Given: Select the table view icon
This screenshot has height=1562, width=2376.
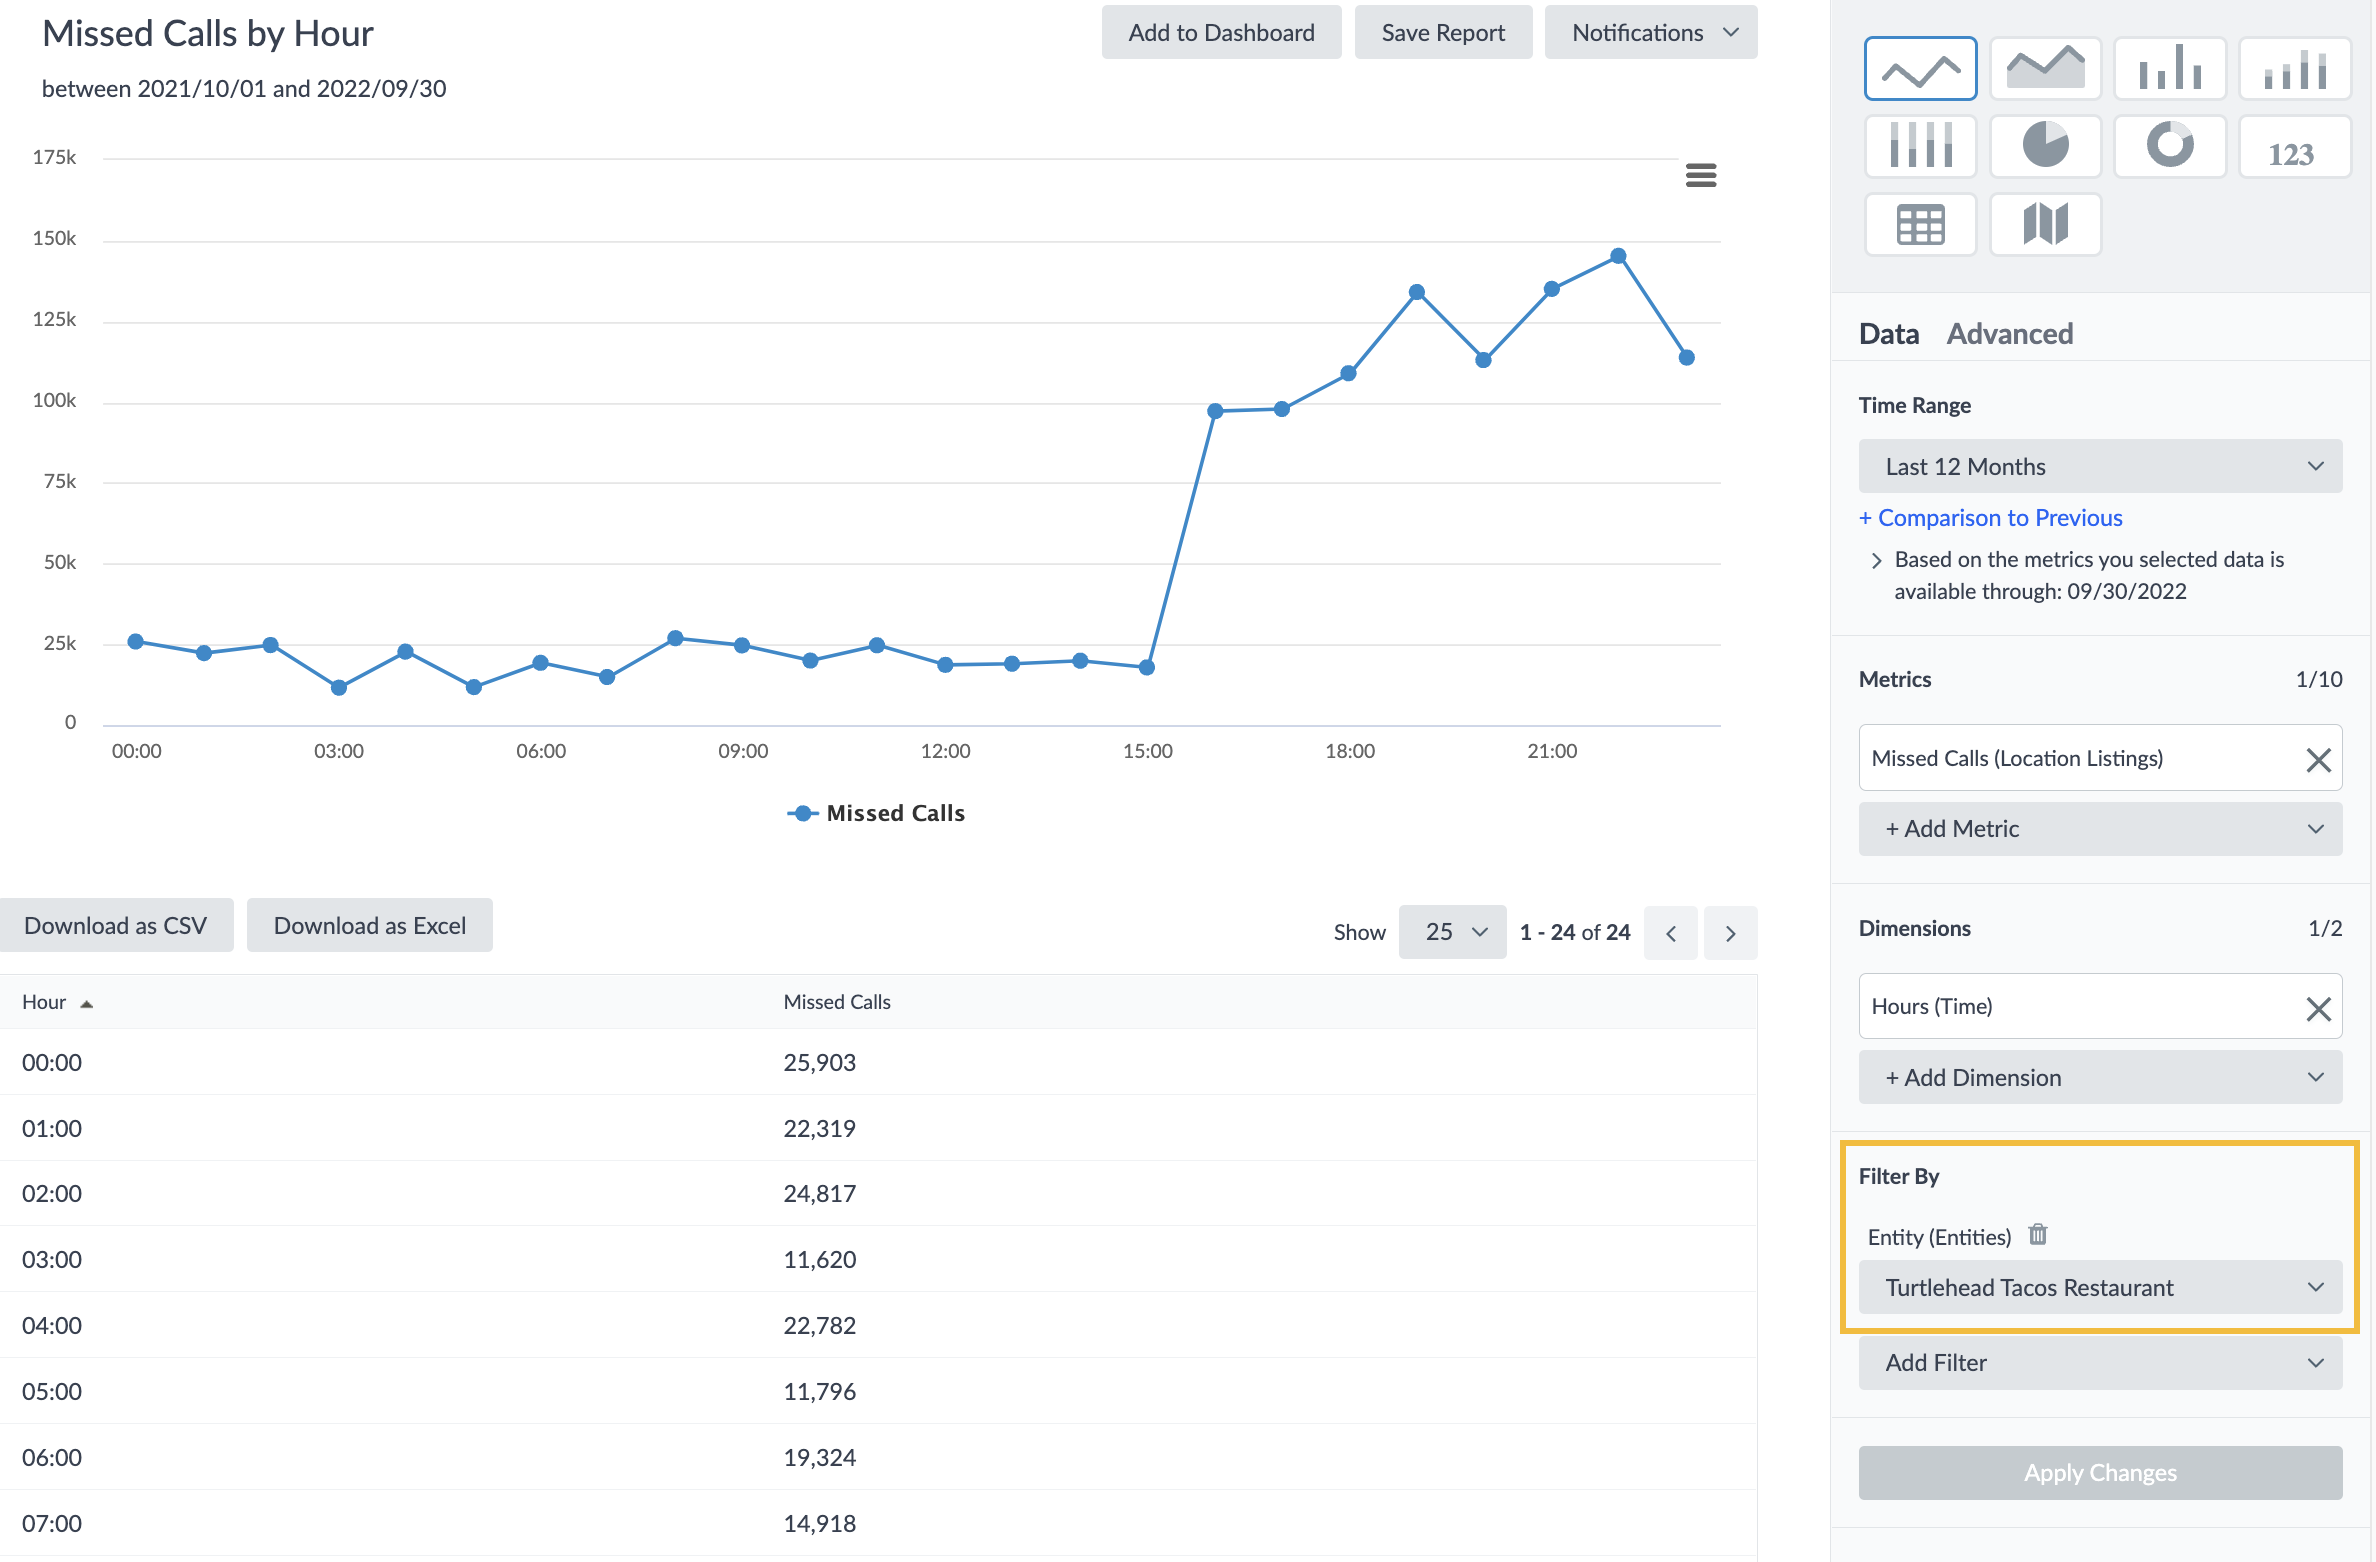Looking at the screenshot, I should [x=1920, y=225].
